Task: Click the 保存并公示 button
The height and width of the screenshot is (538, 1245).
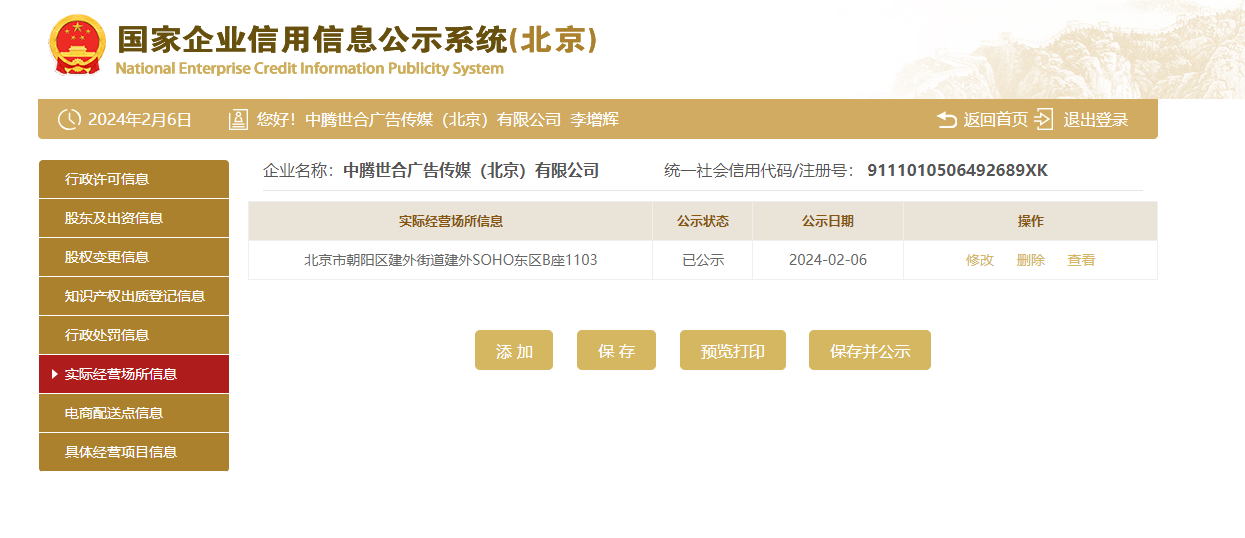Action: pos(870,350)
